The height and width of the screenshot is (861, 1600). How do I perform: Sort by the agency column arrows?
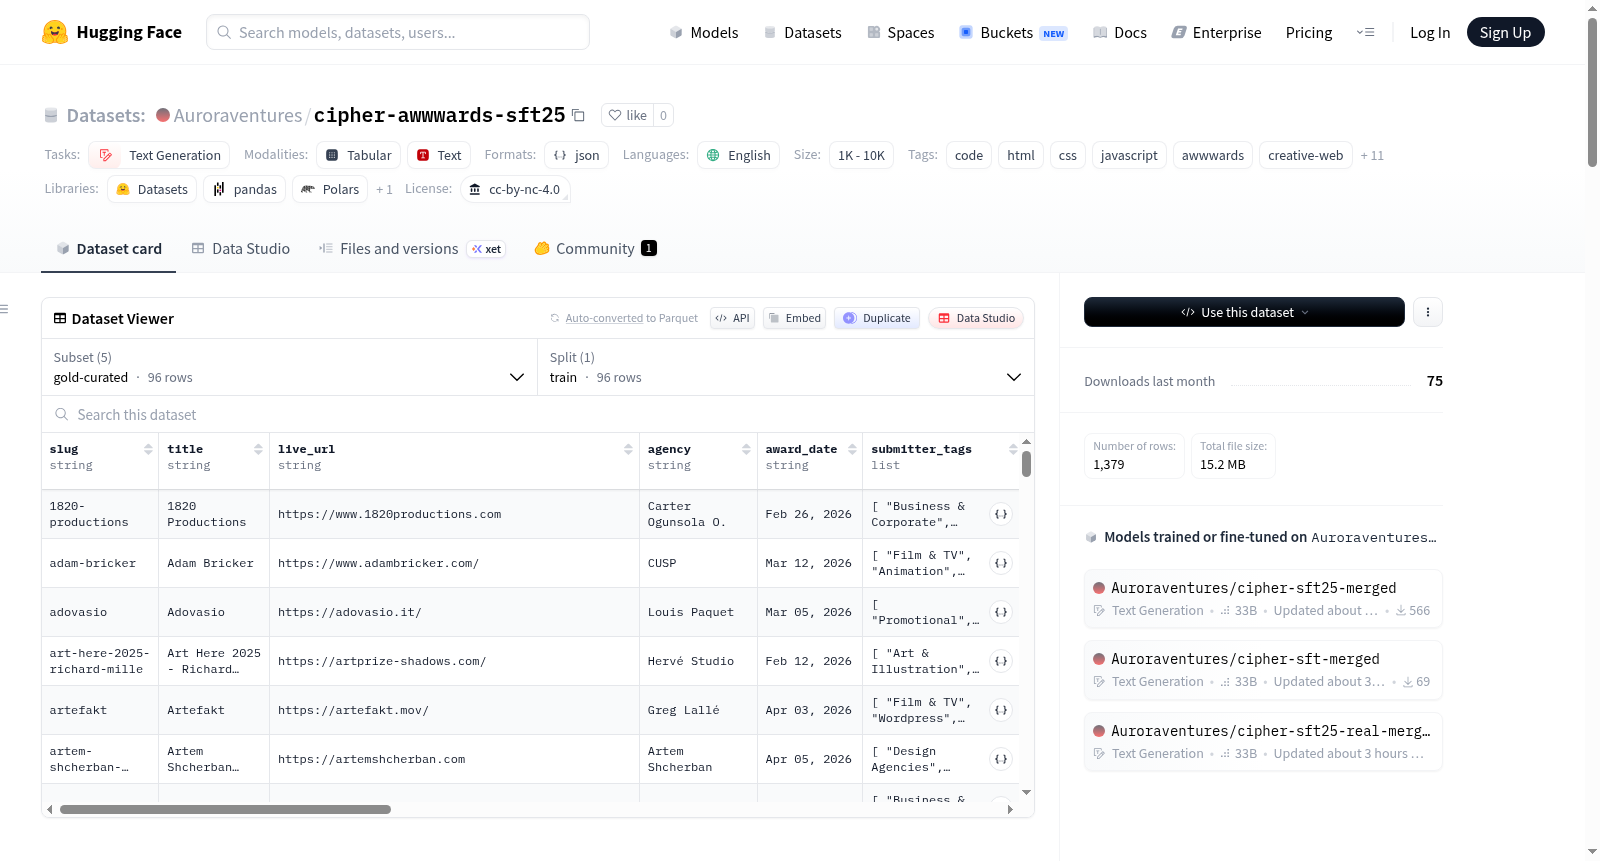(x=746, y=449)
